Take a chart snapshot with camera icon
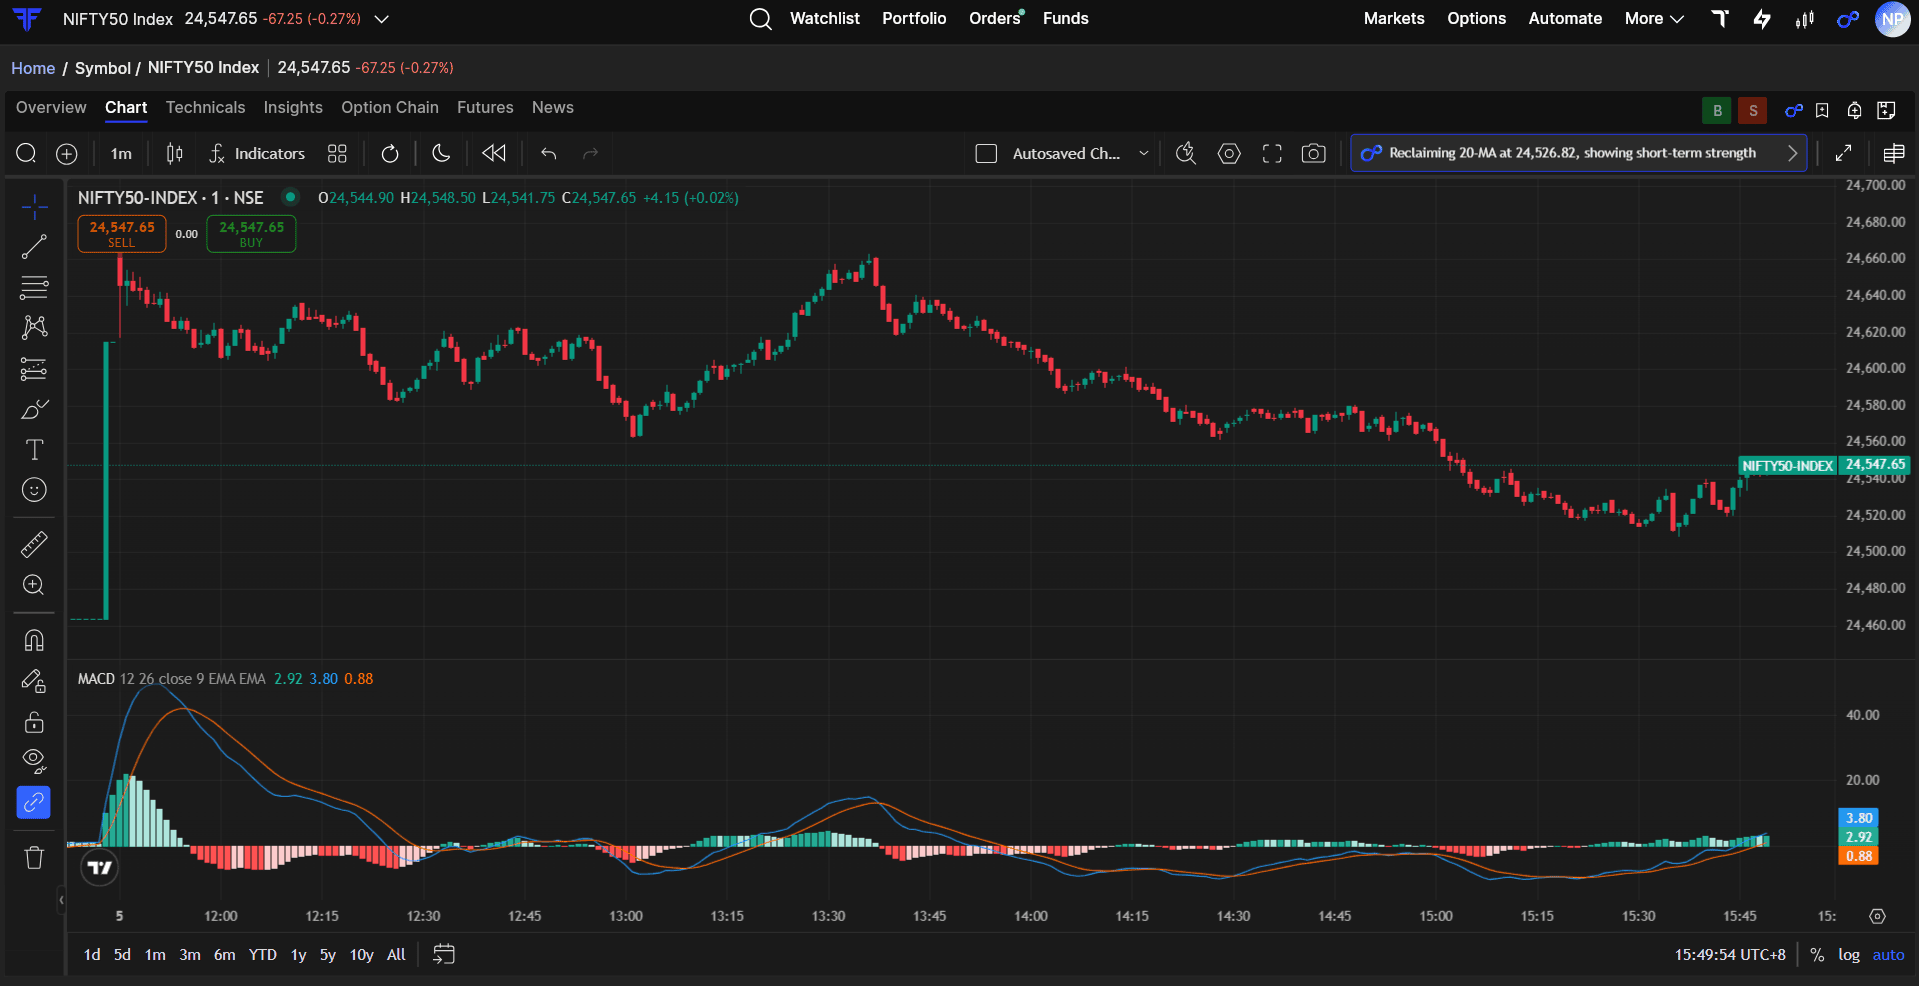Image resolution: width=1919 pixels, height=986 pixels. point(1313,153)
